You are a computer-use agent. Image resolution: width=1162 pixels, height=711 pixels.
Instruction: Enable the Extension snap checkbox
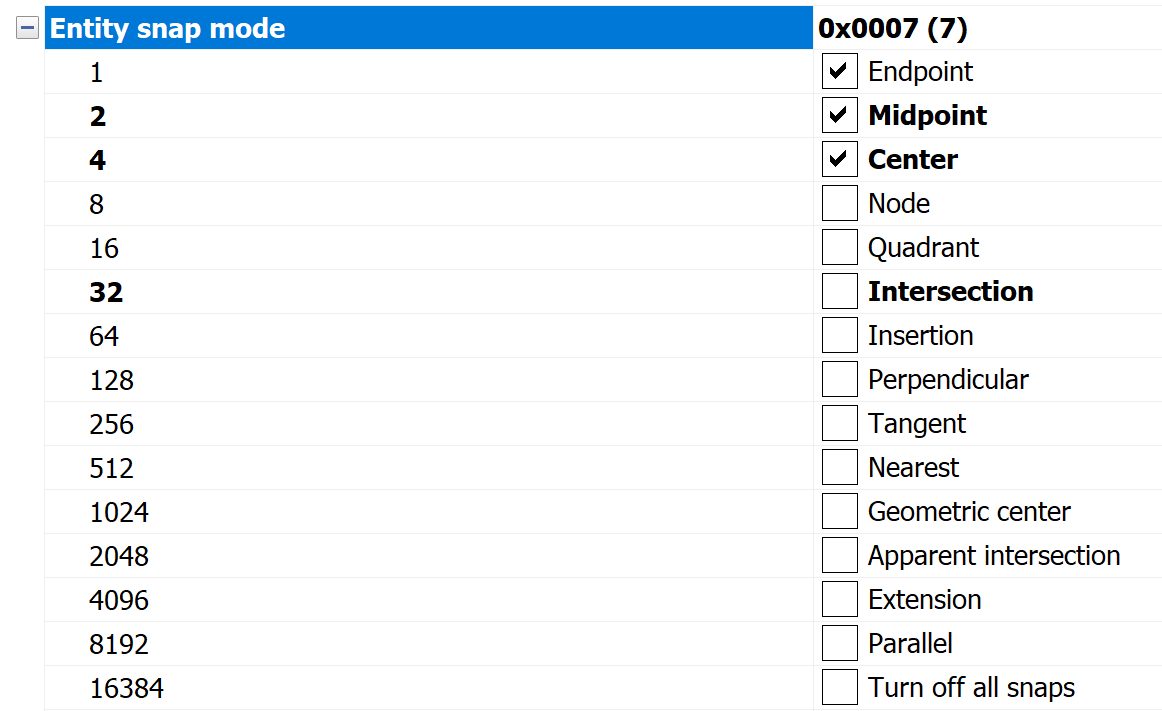[839, 600]
